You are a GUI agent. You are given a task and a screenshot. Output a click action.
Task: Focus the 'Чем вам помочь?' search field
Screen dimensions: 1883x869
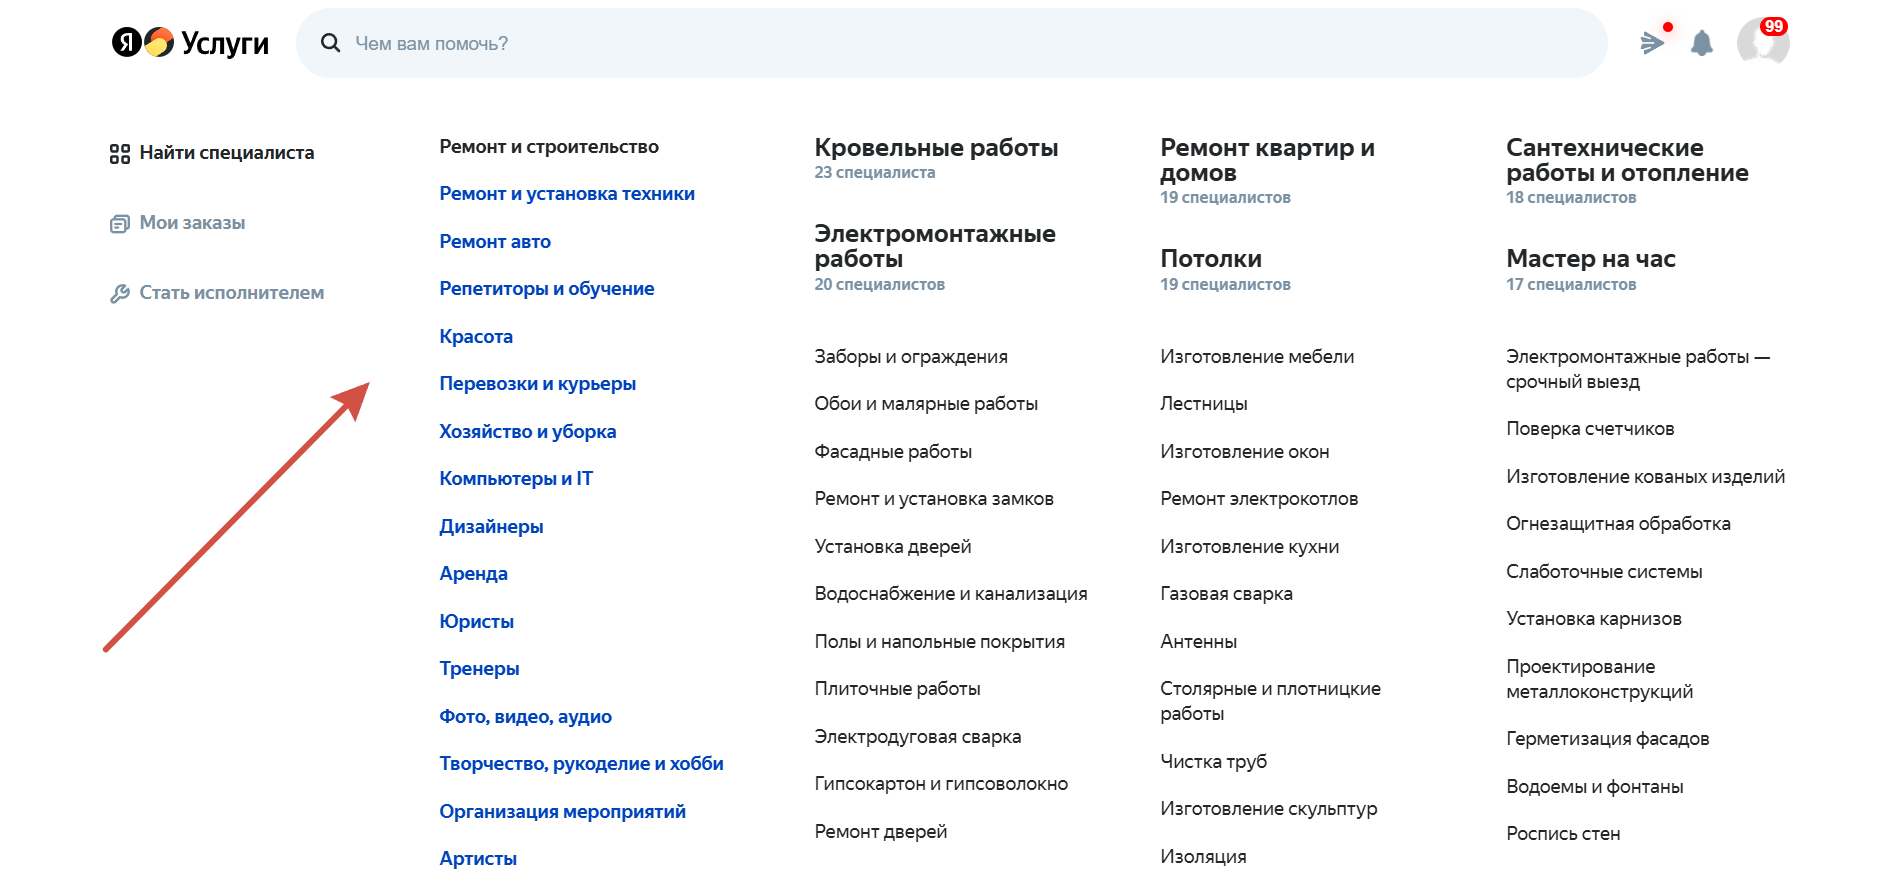click(952, 43)
